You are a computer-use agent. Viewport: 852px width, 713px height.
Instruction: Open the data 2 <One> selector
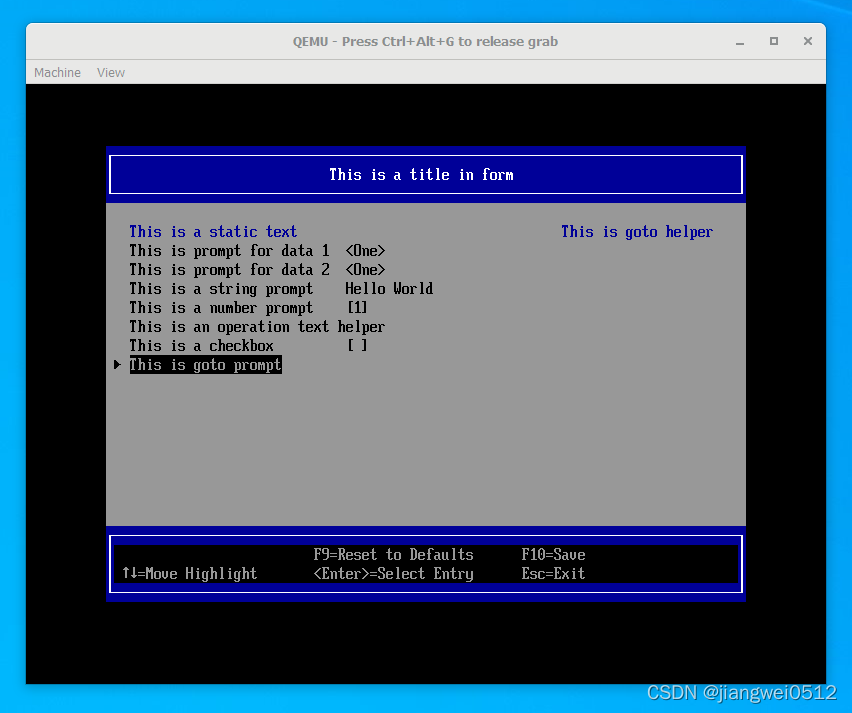pos(365,270)
